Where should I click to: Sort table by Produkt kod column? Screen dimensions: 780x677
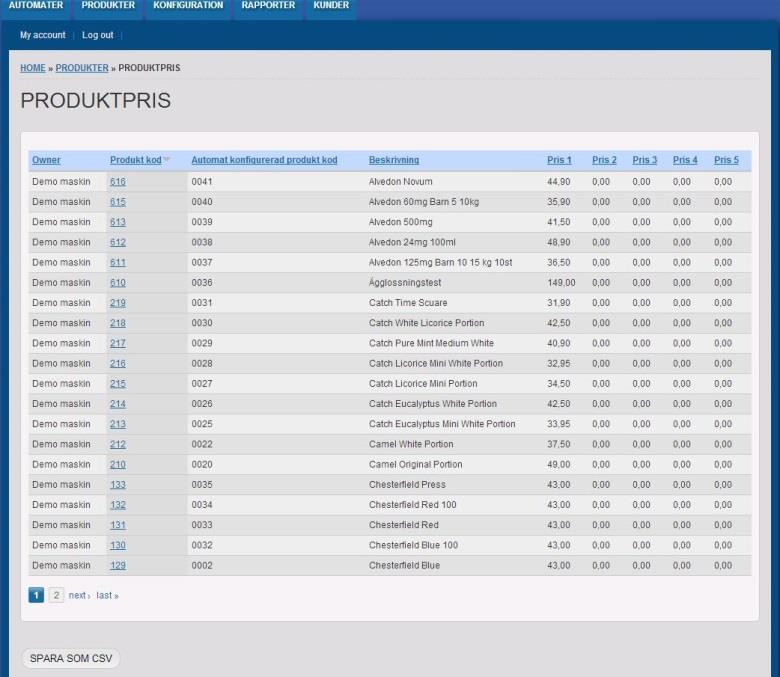point(135,160)
